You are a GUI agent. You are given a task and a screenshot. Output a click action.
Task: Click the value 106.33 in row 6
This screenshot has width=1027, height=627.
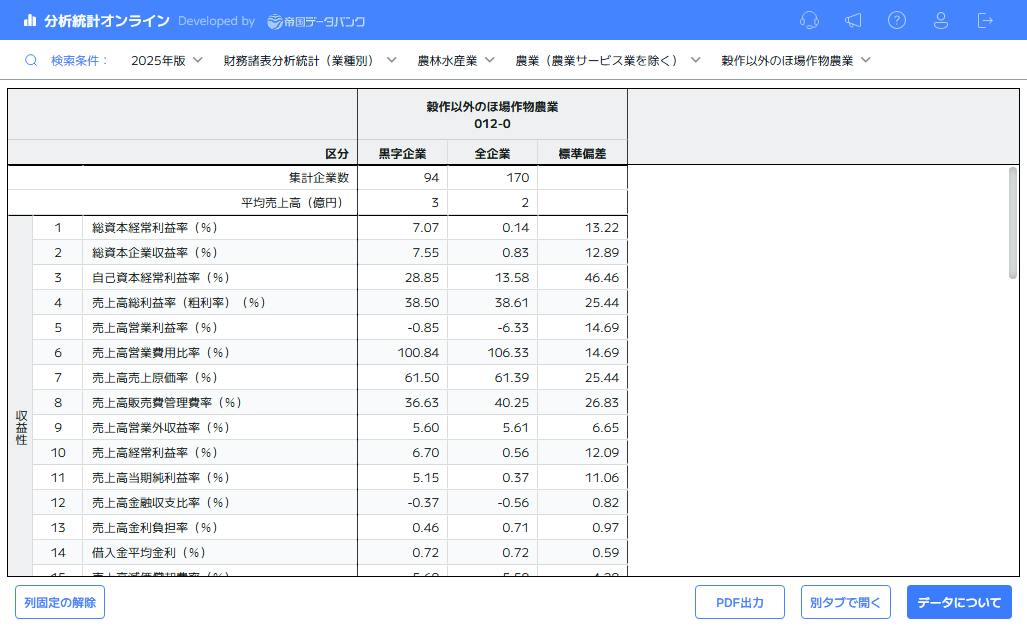[508, 352]
